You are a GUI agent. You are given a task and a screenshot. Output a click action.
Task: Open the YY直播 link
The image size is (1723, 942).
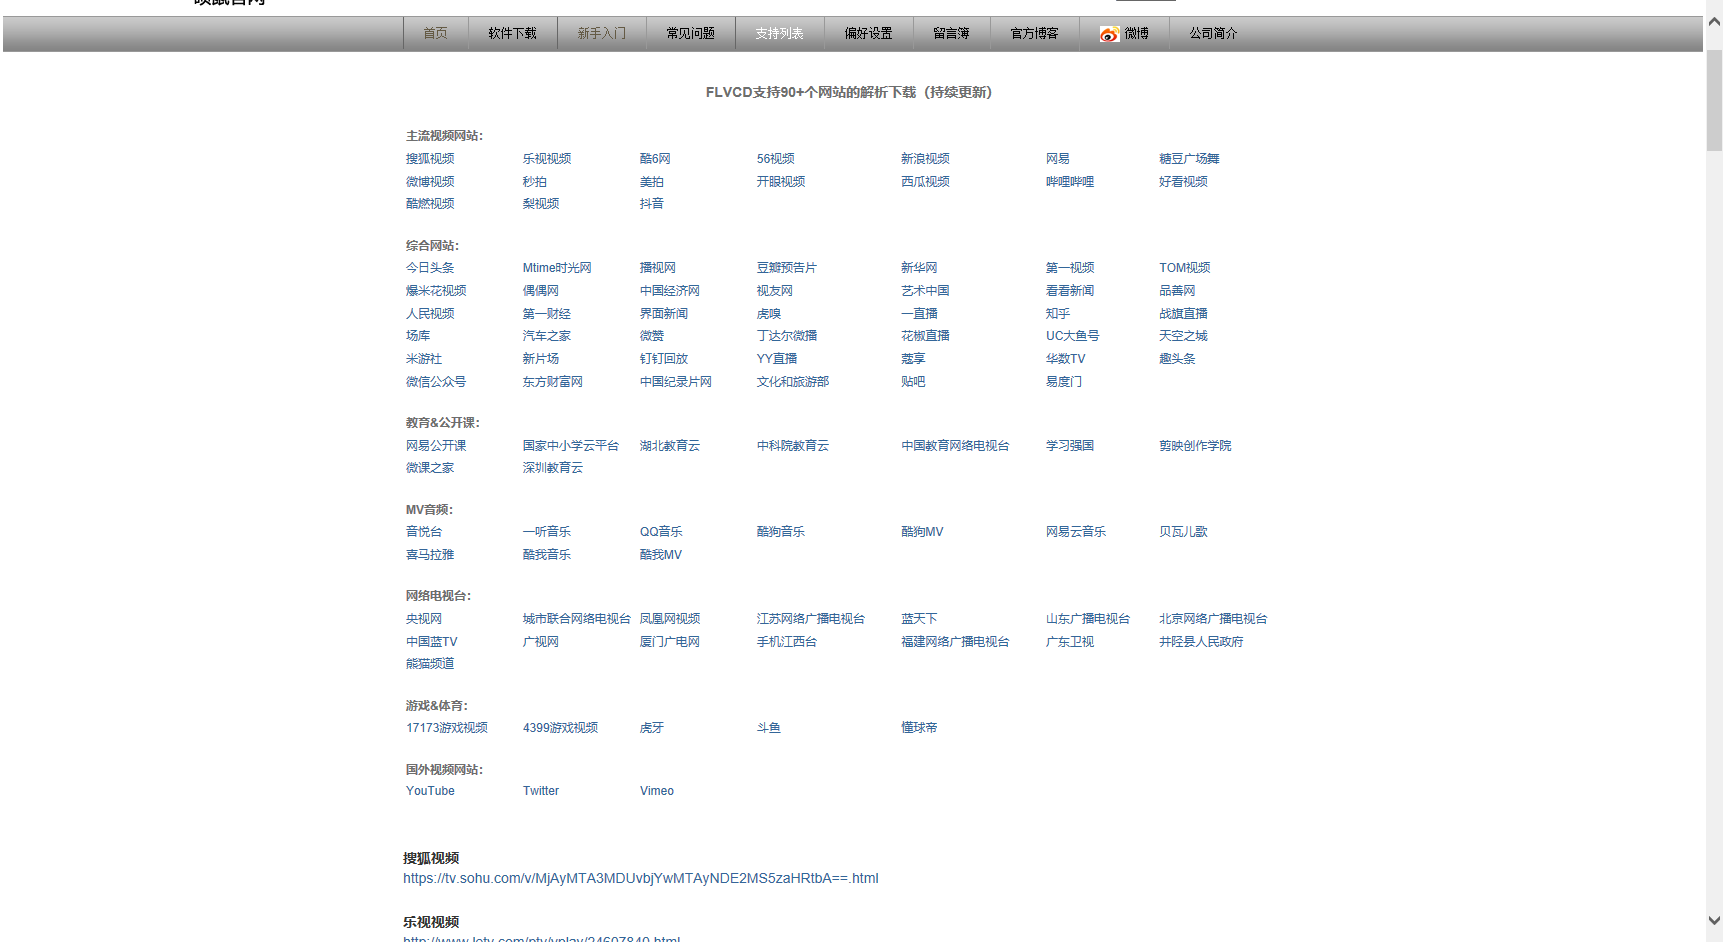[777, 359]
